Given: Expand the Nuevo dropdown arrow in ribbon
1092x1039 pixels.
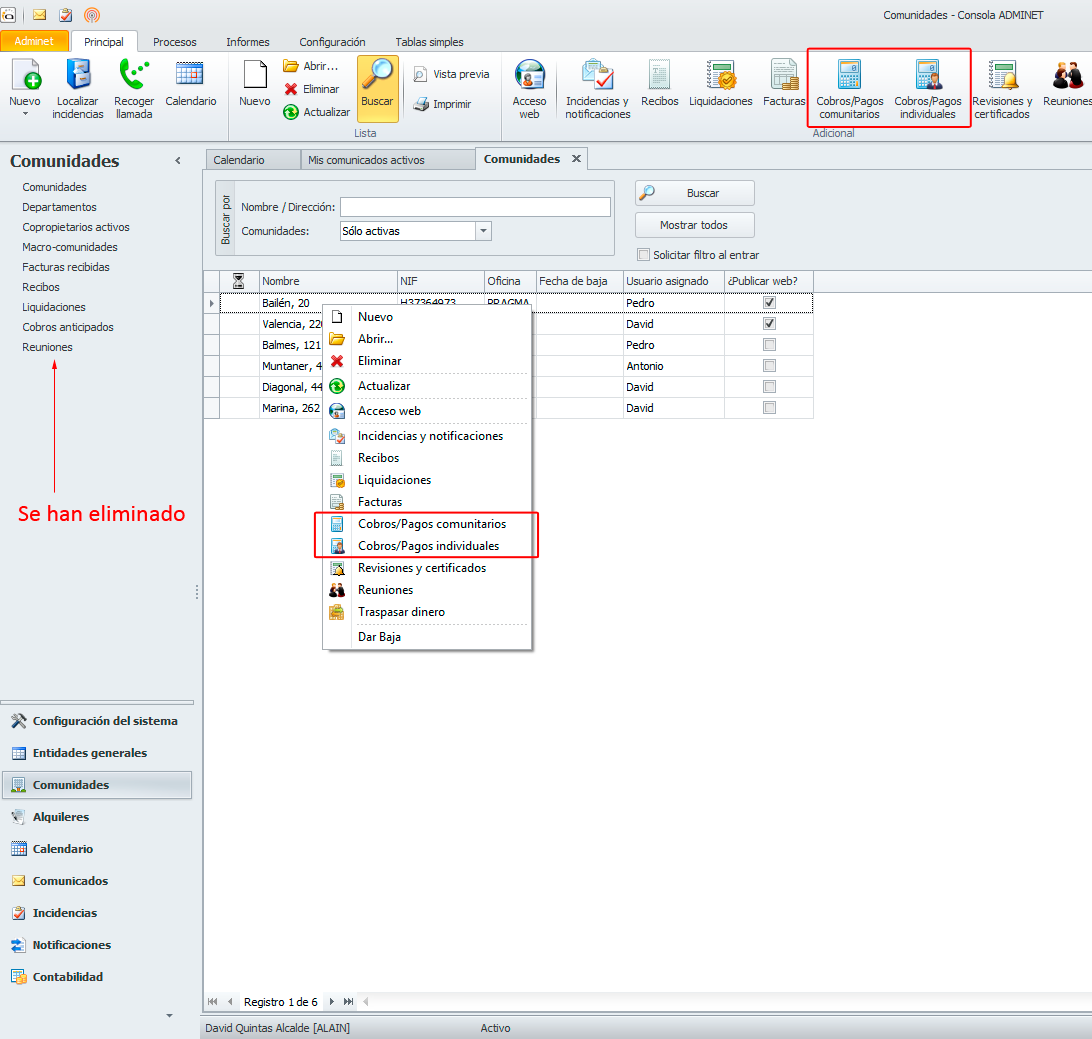Looking at the screenshot, I should [25, 114].
